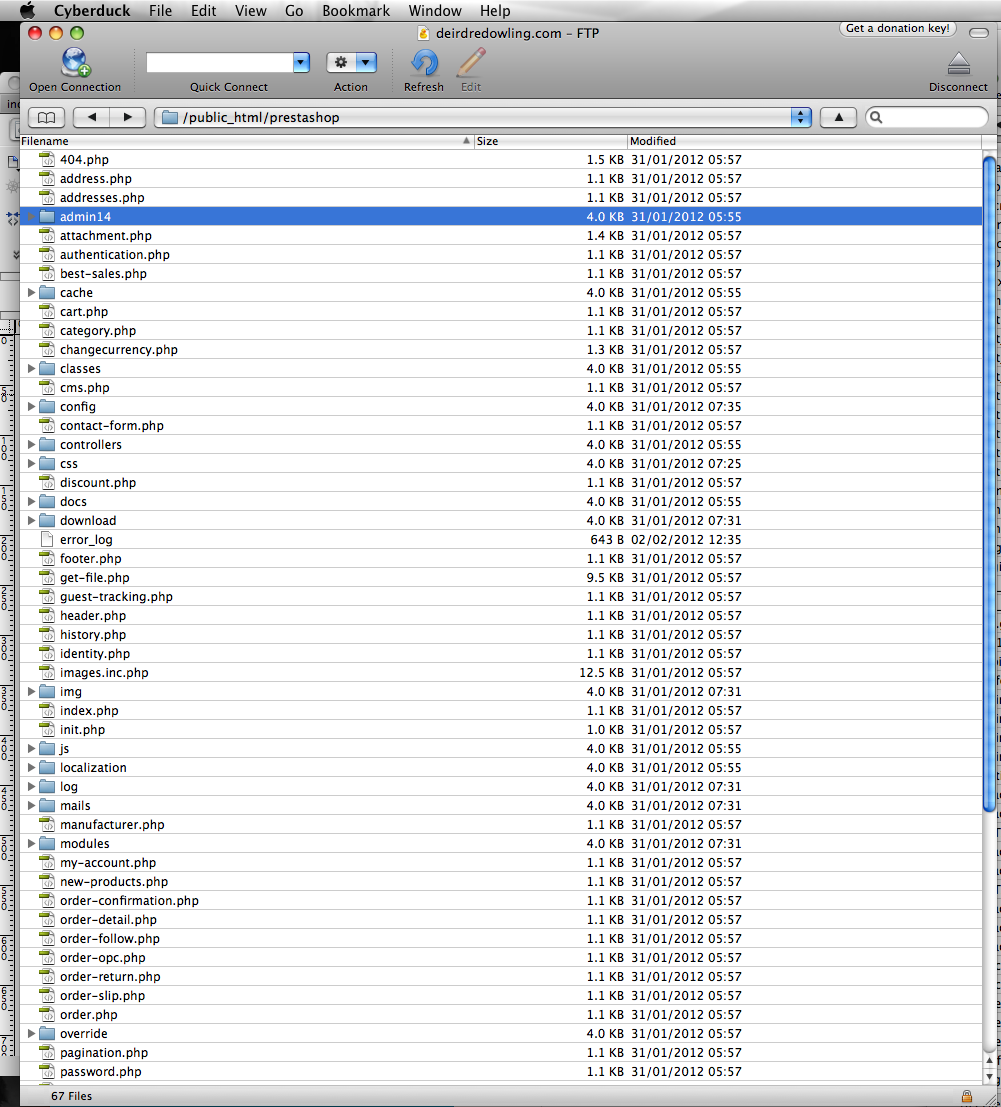This screenshot has width=1001, height=1107.
Task: Click the error_log blank file icon
Action: click(x=47, y=539)
